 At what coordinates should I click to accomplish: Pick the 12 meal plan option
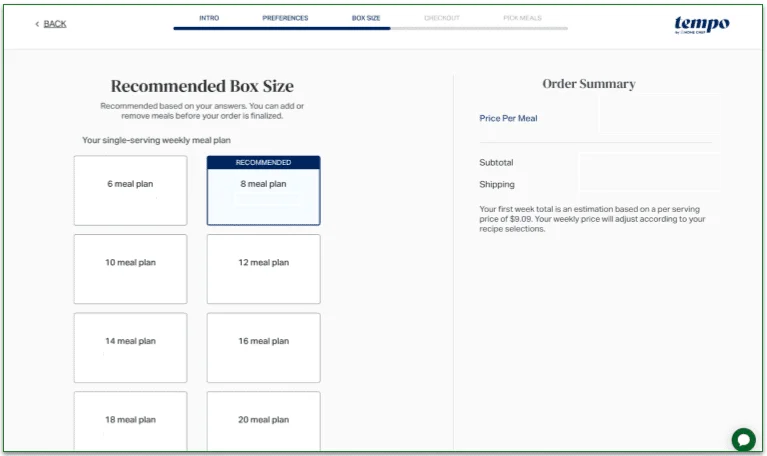click(x=263, y=268)
